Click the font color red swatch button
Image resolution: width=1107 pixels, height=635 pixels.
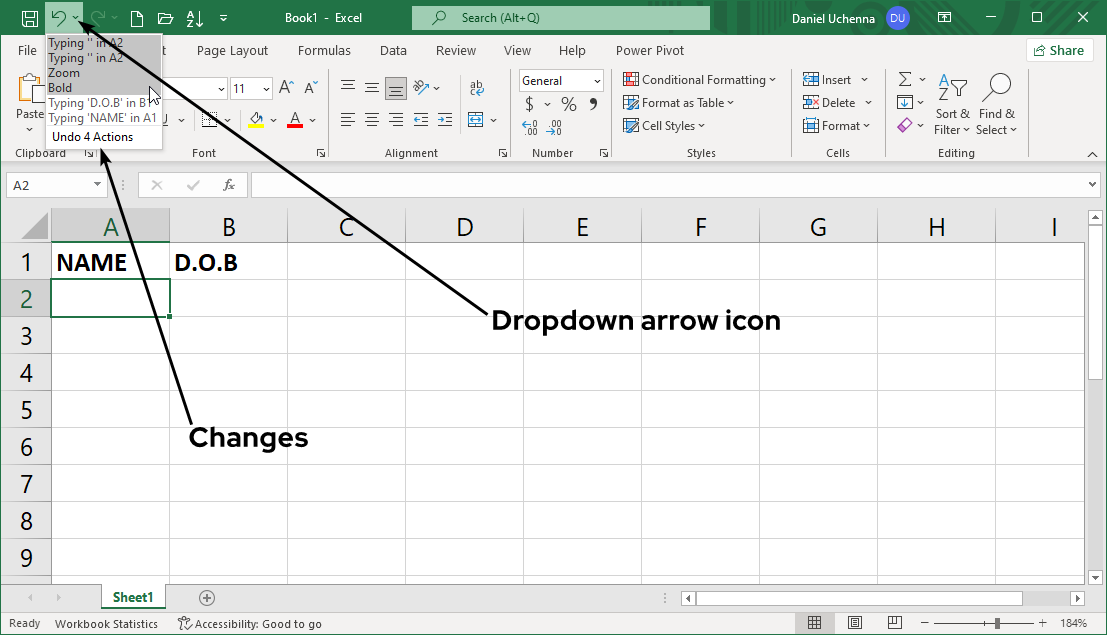(295, 120)
